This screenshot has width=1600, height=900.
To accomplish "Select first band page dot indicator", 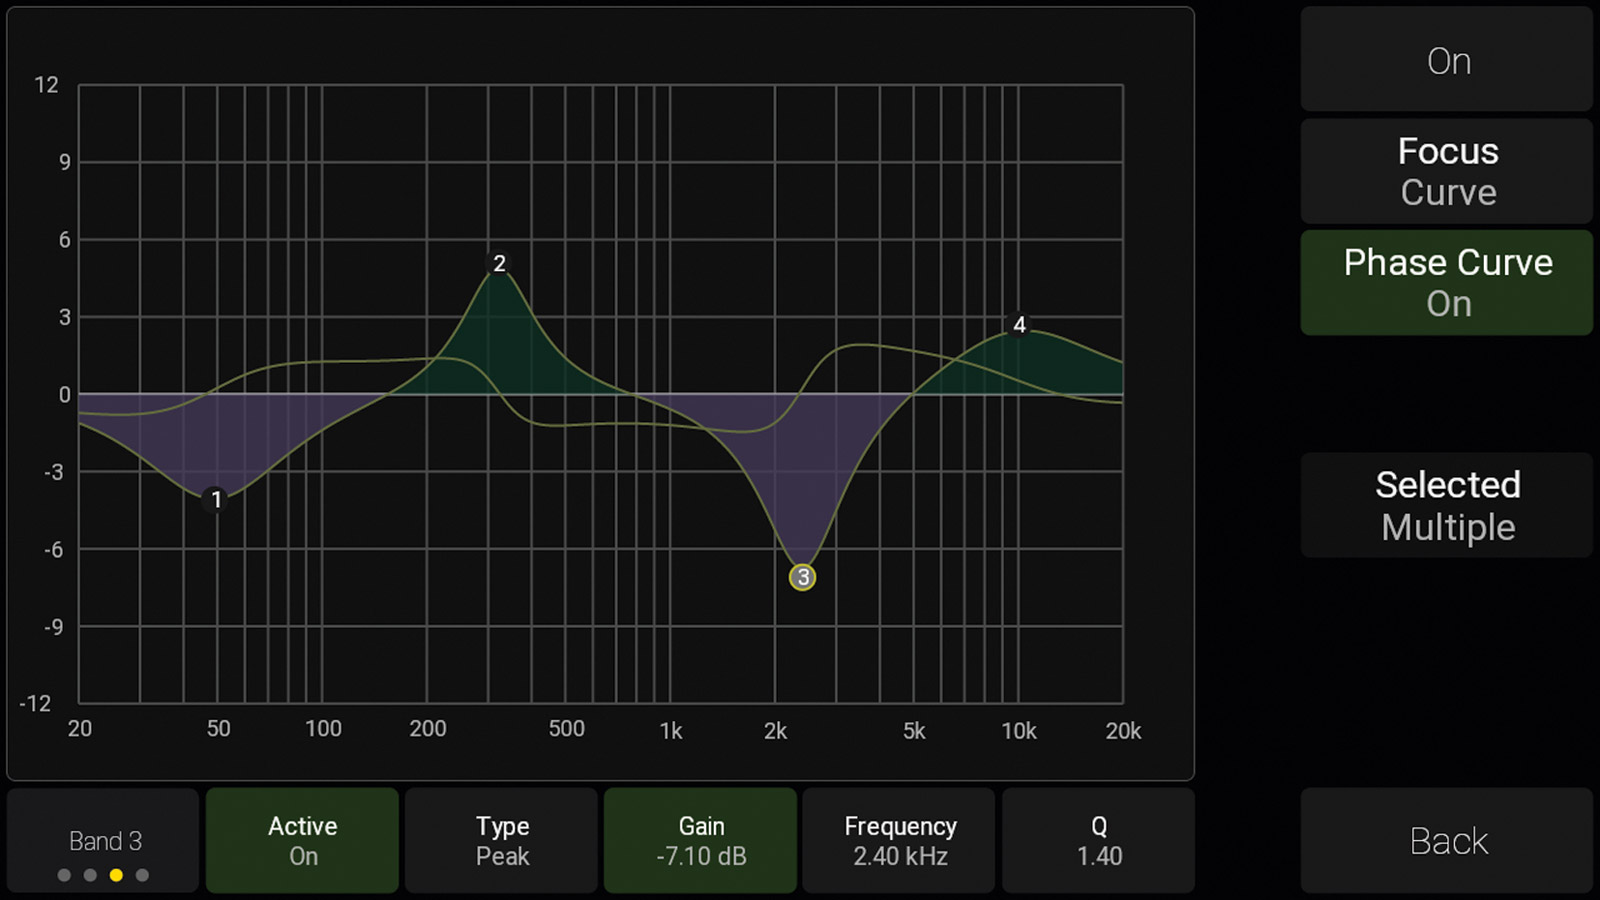I will 64,875.
